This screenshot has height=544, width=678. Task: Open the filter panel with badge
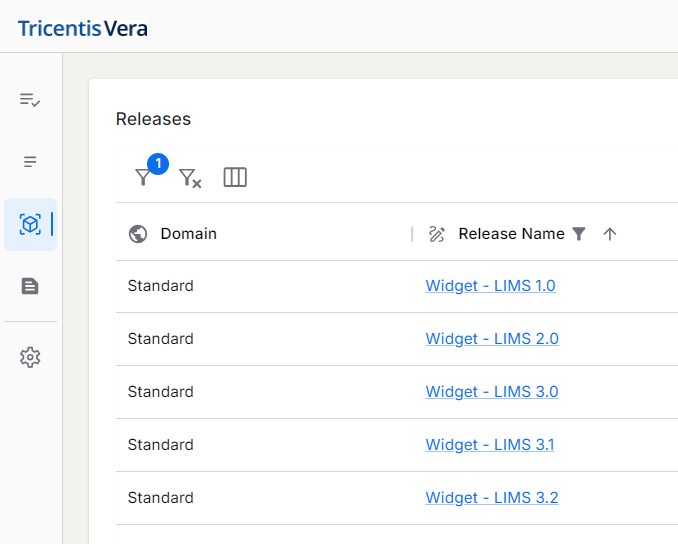[144, 177]
